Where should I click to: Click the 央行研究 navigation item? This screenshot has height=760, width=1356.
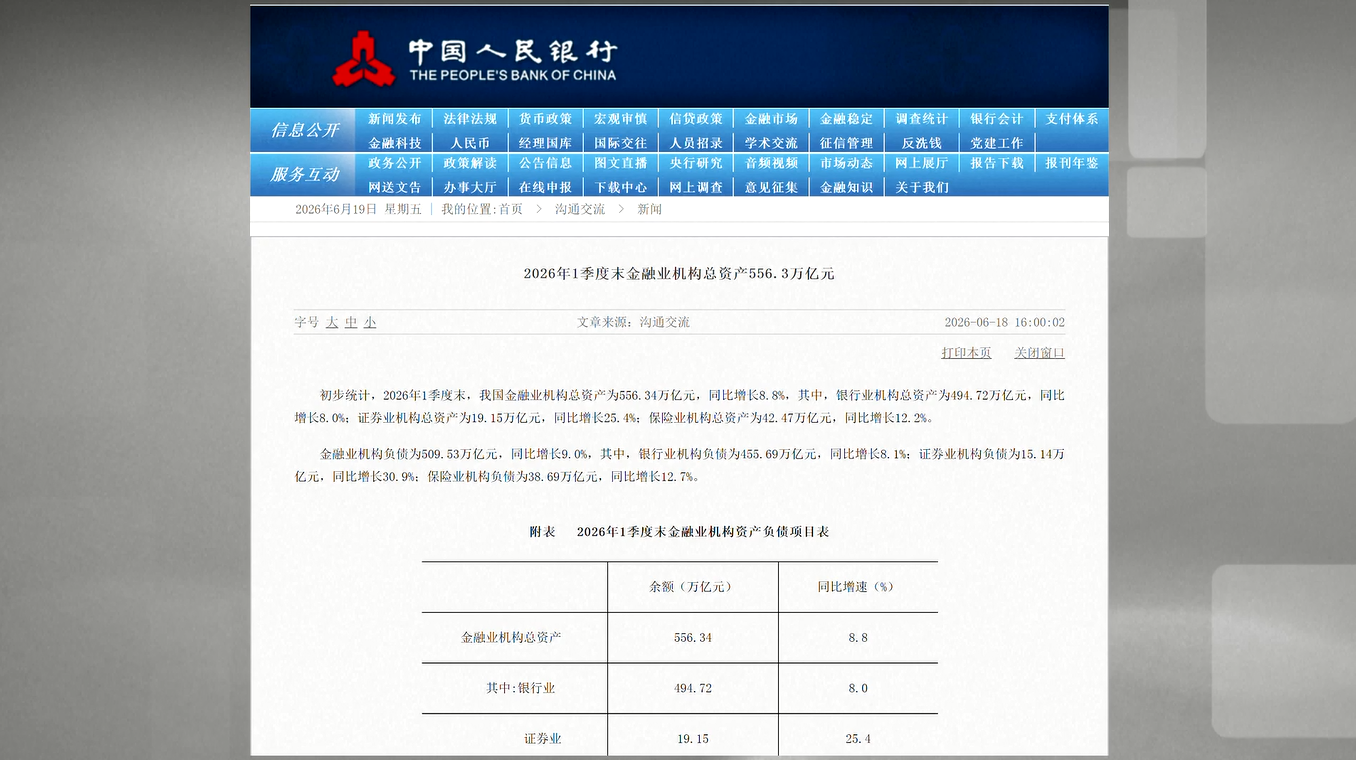coord(696,163)
